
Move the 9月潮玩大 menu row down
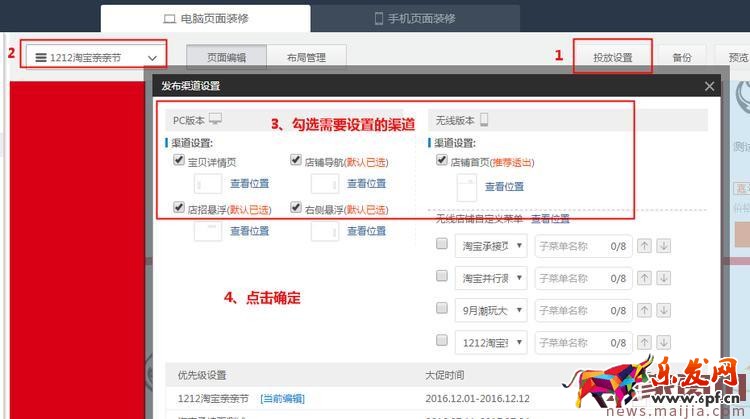[663, 308]
